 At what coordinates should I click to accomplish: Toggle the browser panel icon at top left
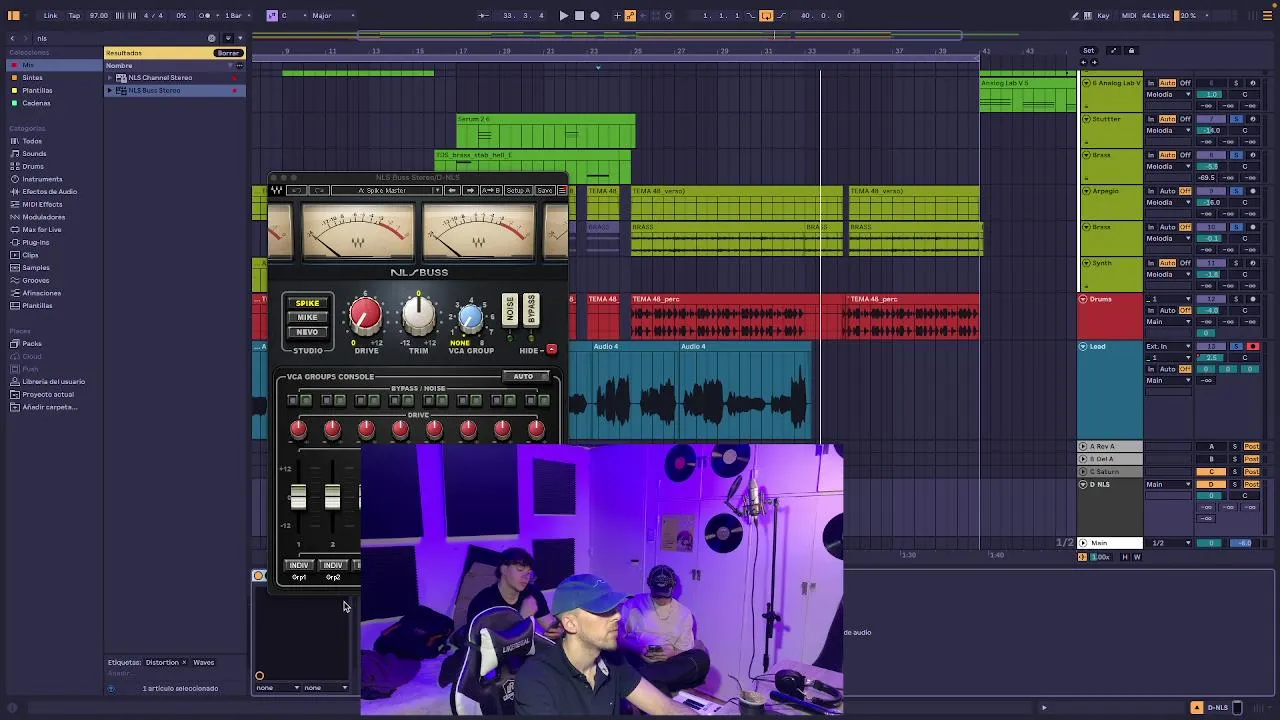pyautogui.click(x=14, y=15)
